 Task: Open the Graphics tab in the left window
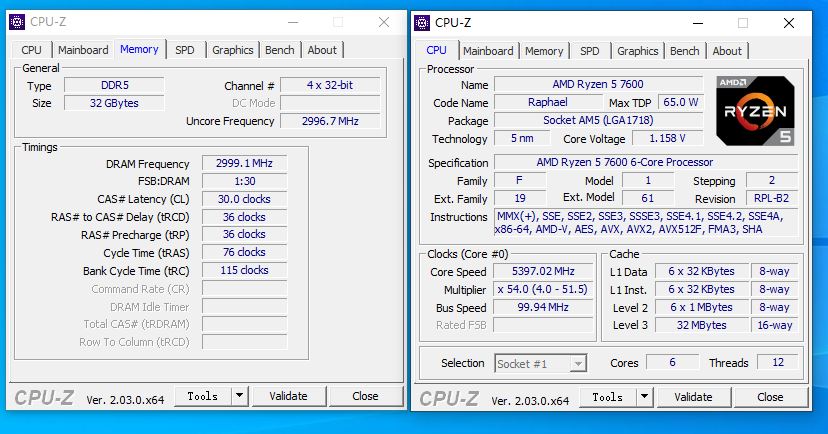[233, 50]
